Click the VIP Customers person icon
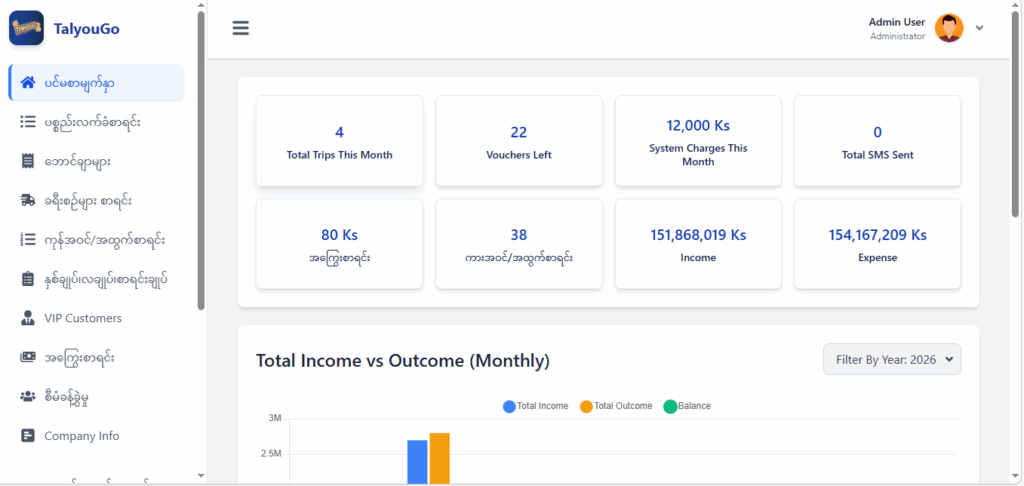Screen dimensions: 1024x486 [28, 318]
